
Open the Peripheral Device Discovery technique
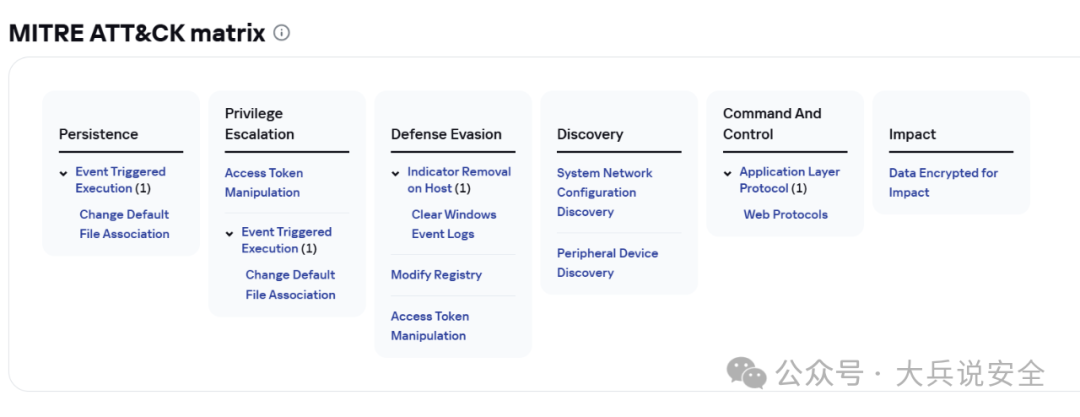[607, 263]
